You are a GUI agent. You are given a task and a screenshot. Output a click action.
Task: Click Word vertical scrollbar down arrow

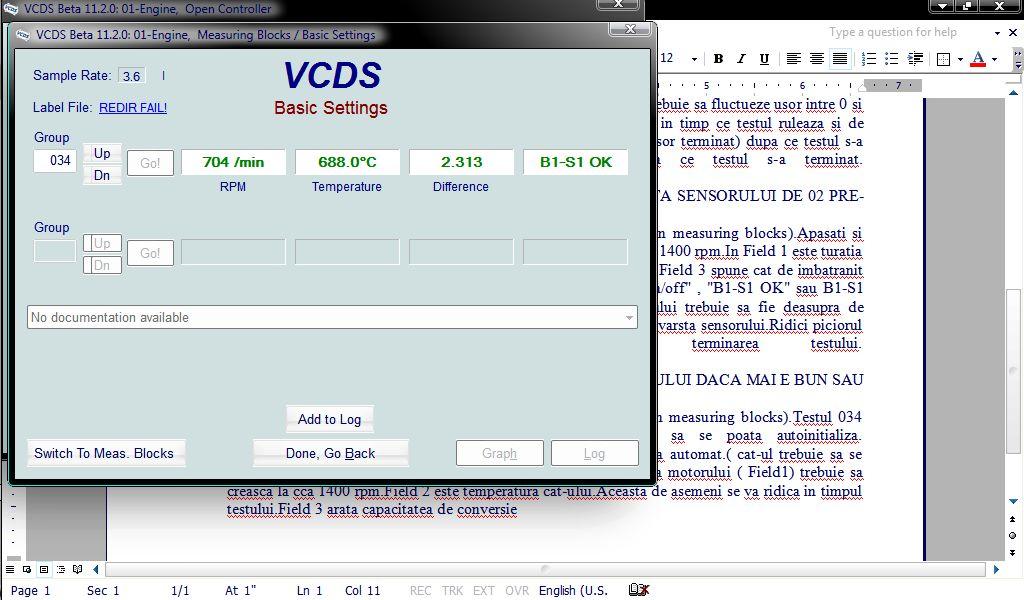[1013, 501]
